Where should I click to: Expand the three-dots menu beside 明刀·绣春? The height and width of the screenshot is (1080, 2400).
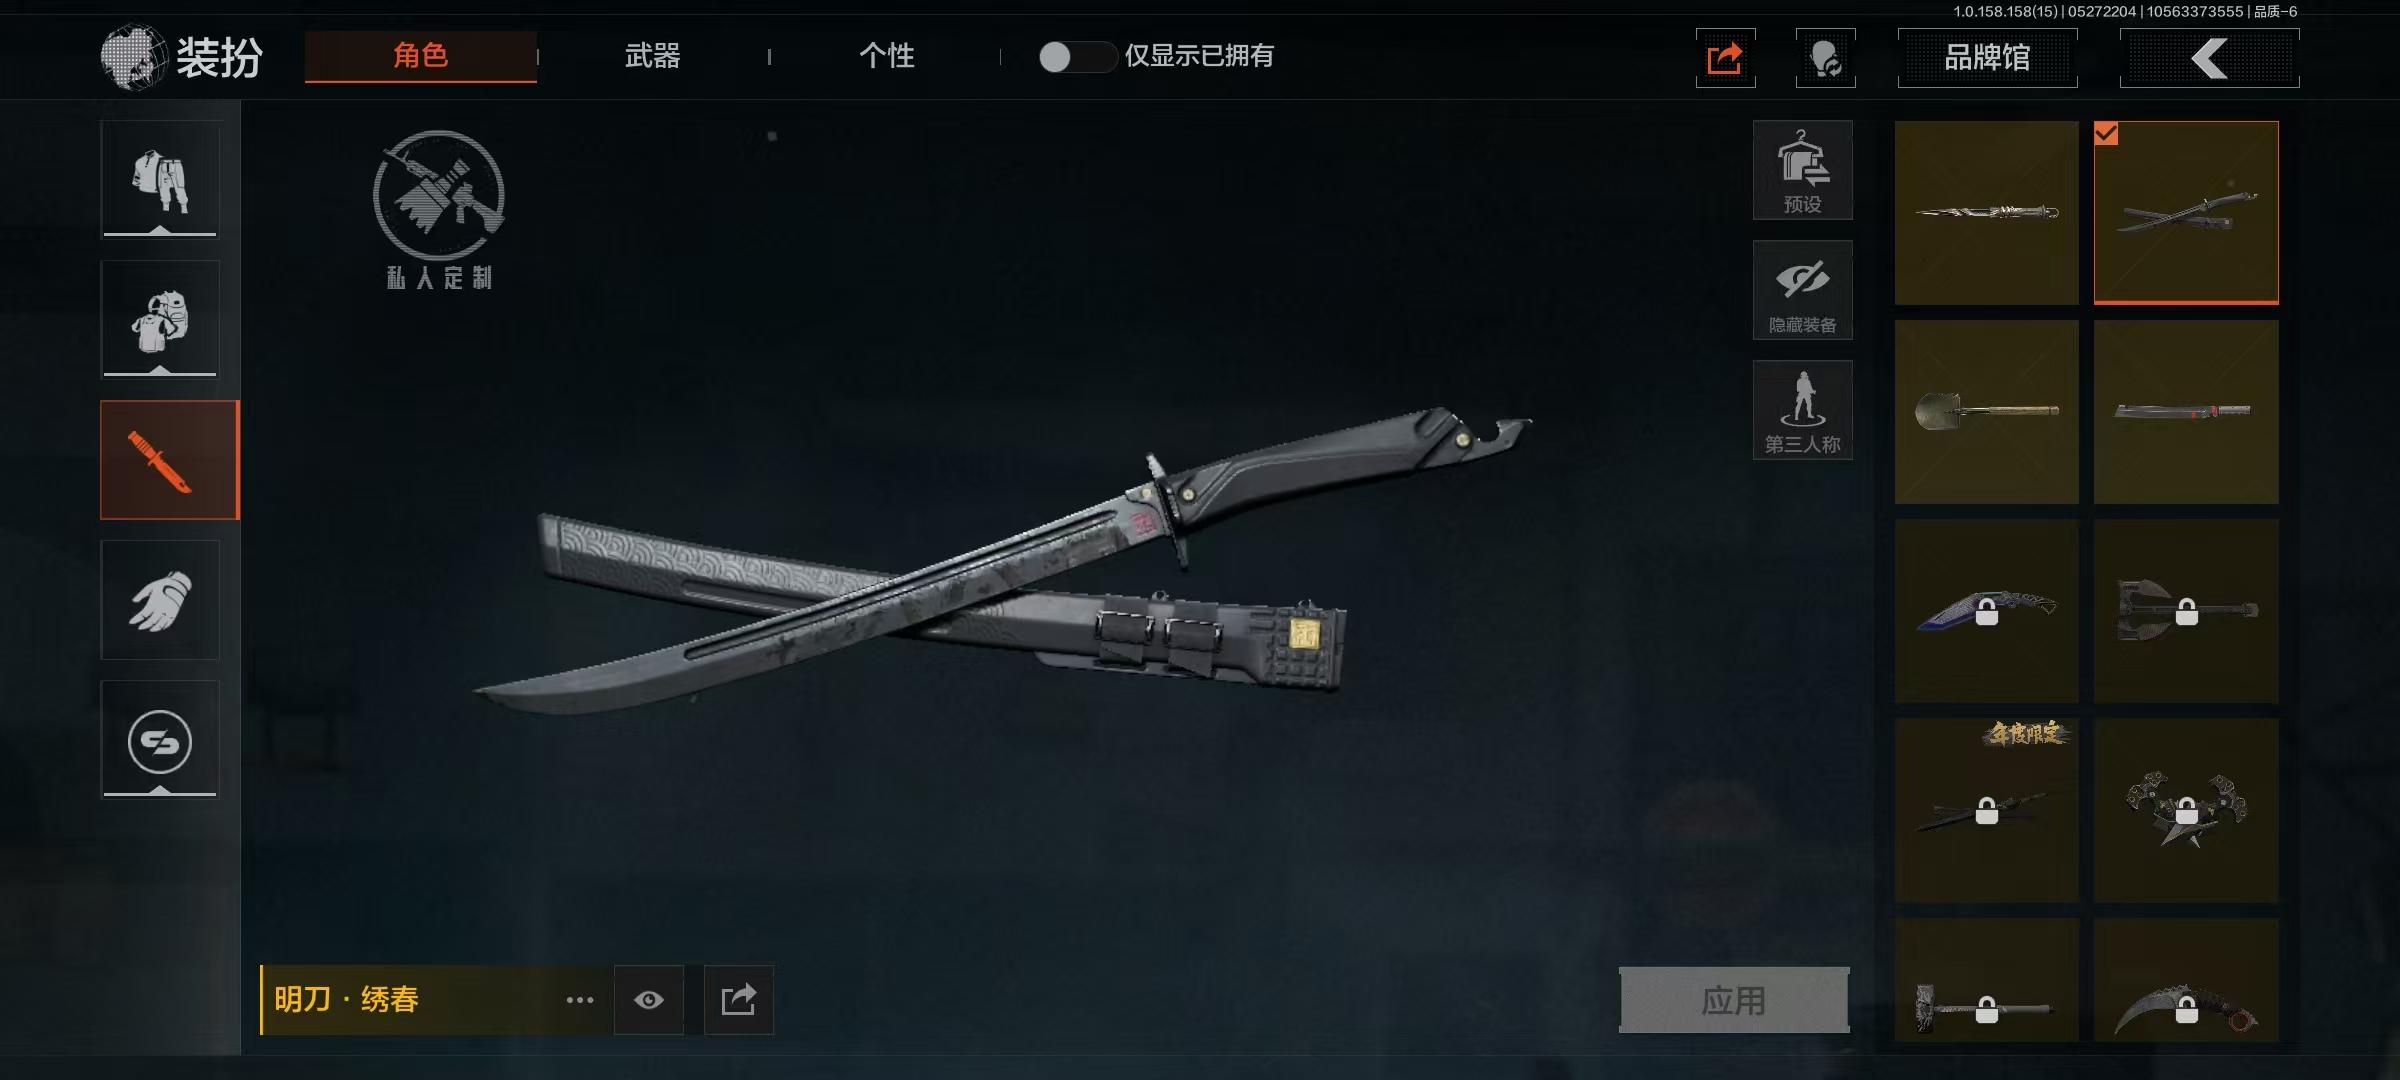pyautogui.click(x=580, y=1000)
